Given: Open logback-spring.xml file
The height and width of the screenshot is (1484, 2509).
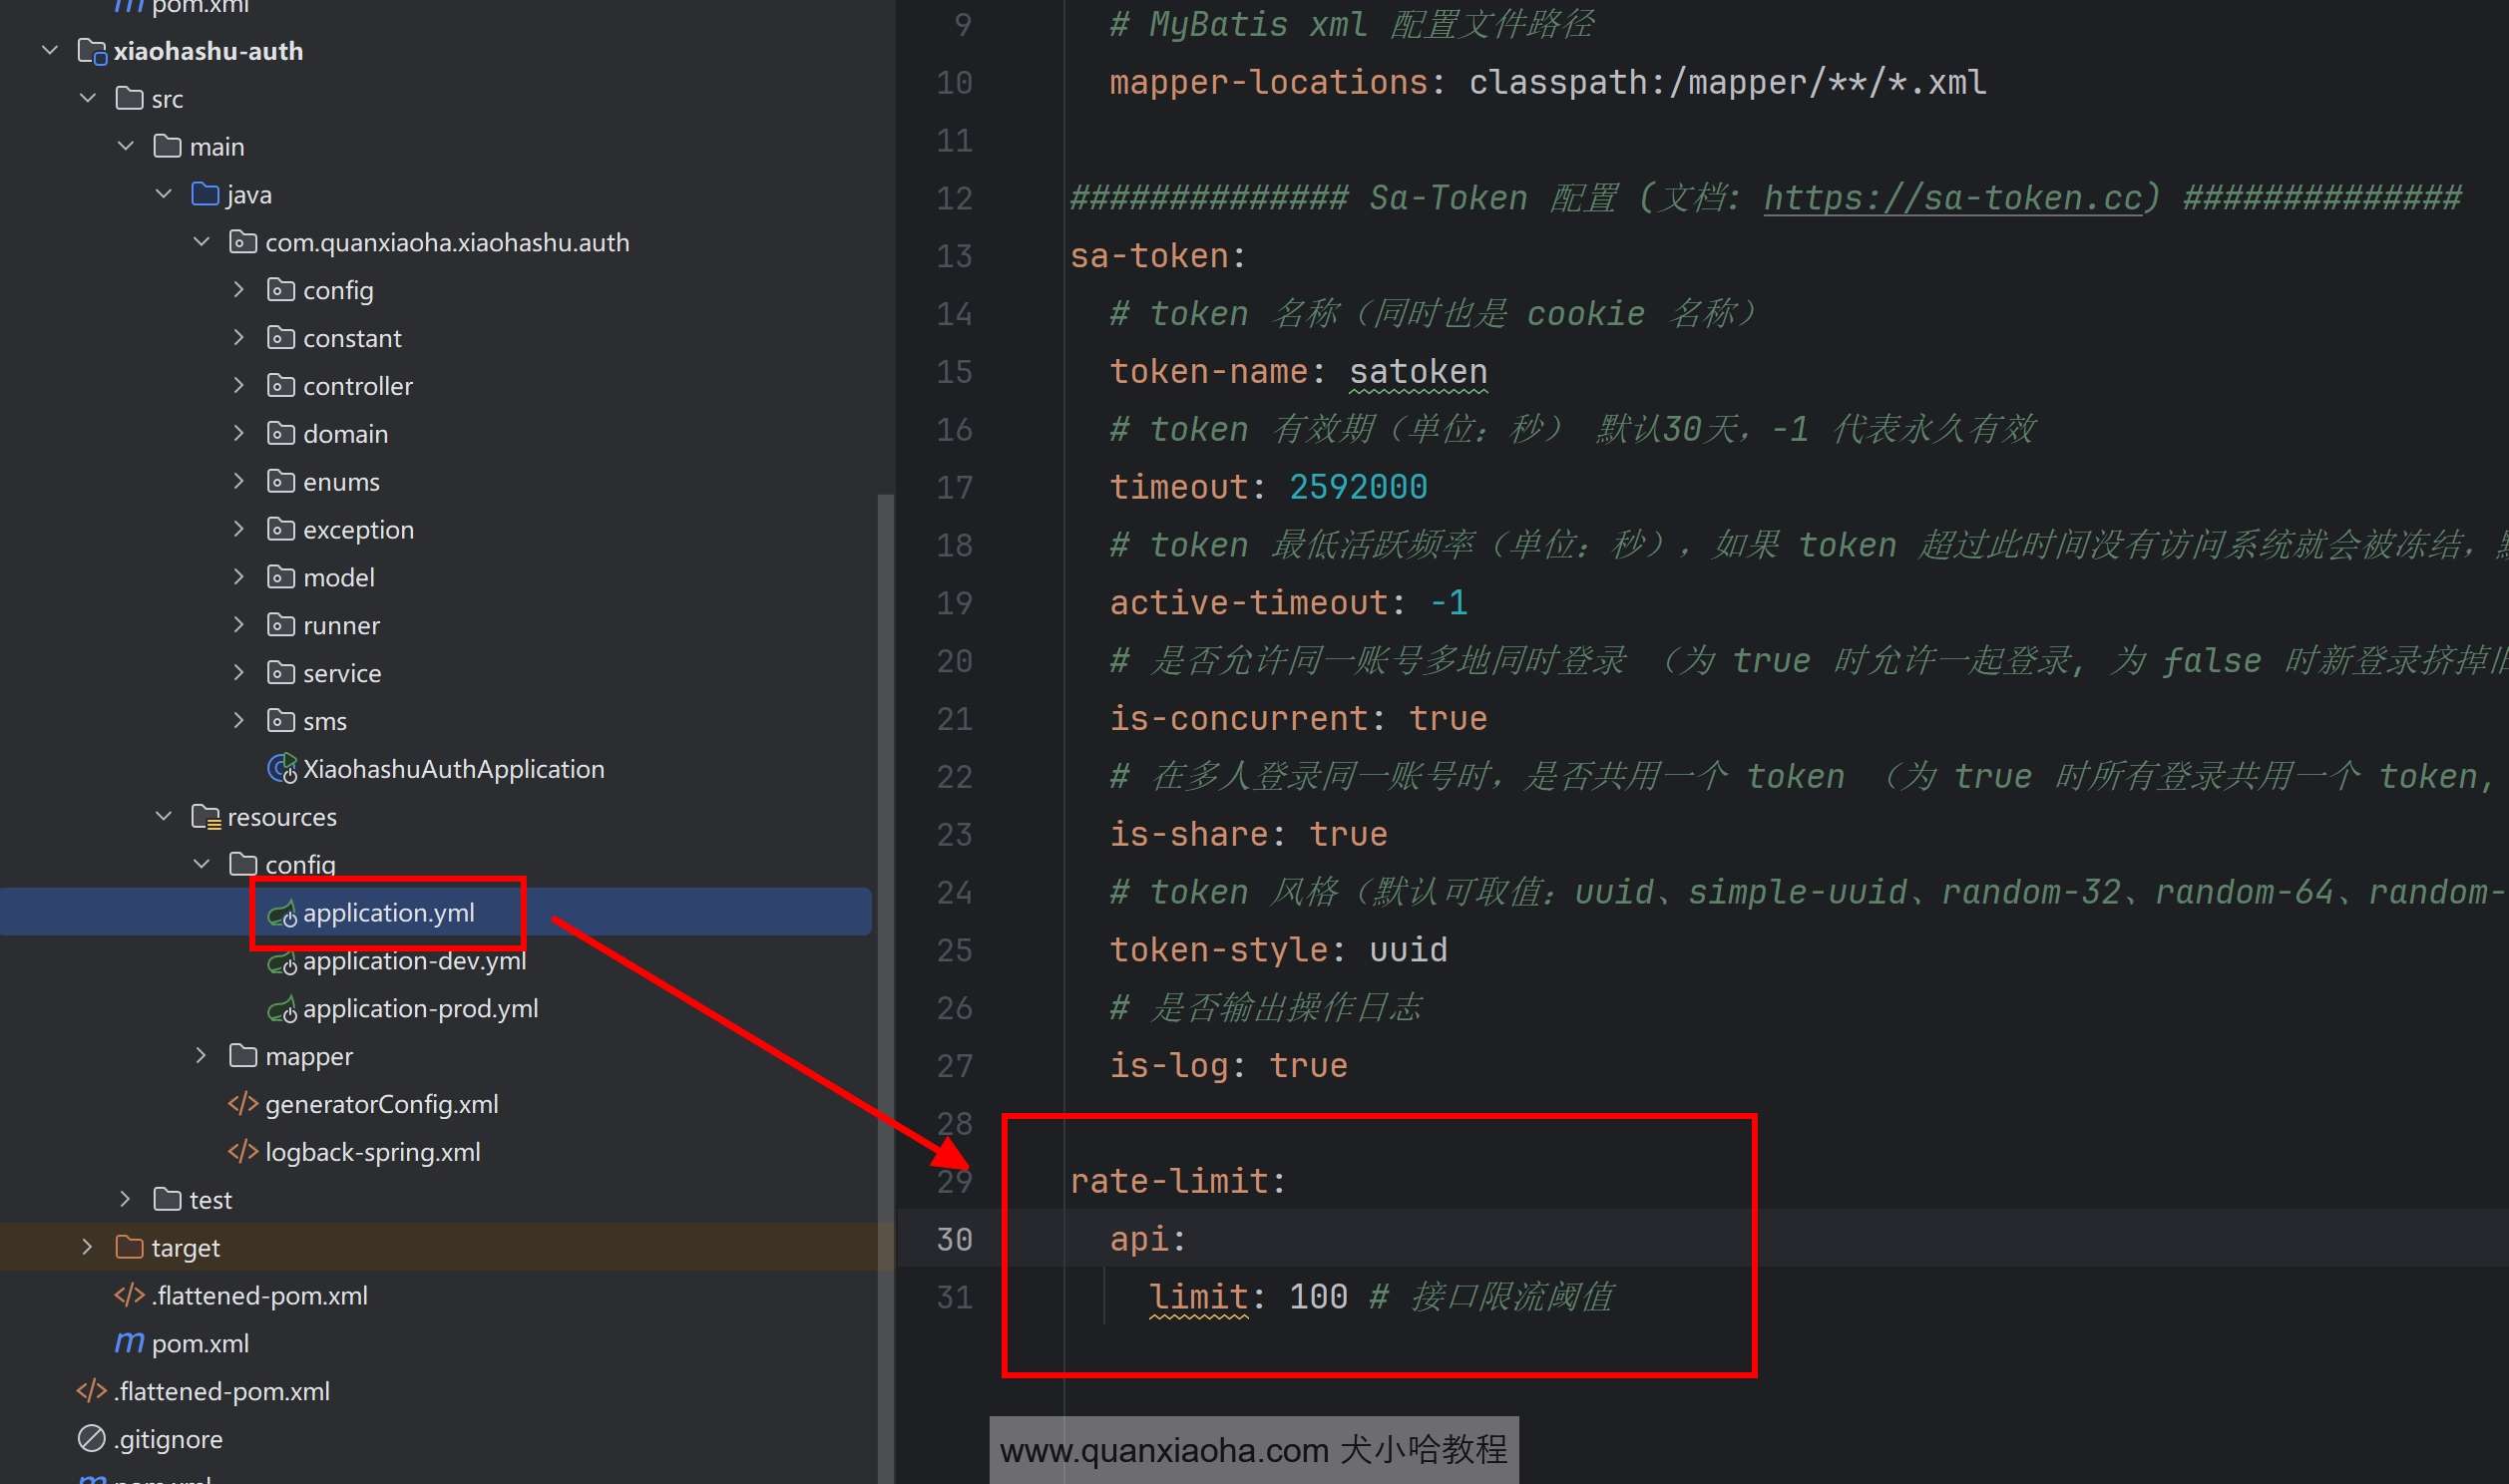Looking at the screenshot, I should (372, 1152).
